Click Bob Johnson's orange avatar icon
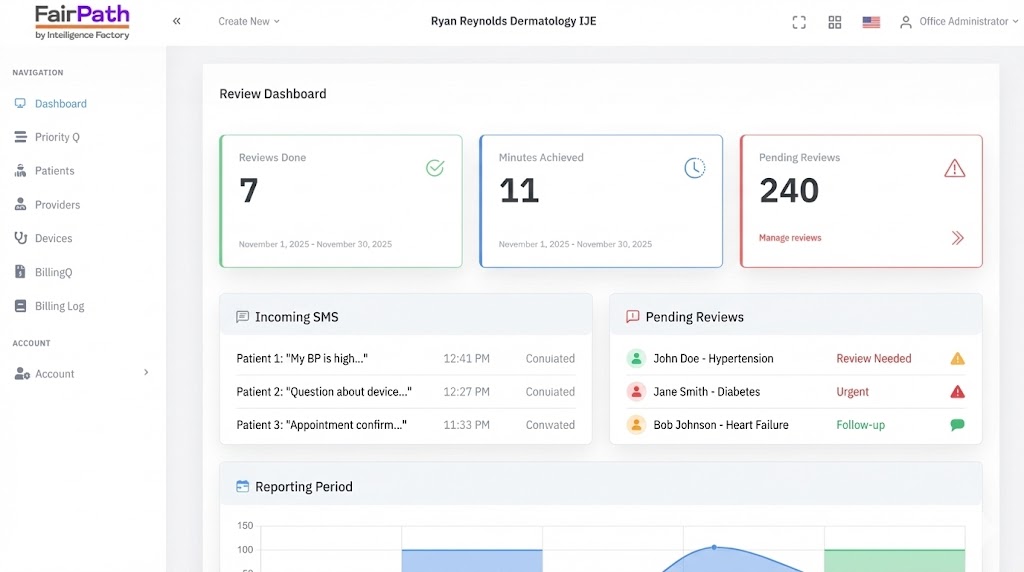Image resolution: width=1024 pixels, height=572 pixels. click(x=636, y=425)
